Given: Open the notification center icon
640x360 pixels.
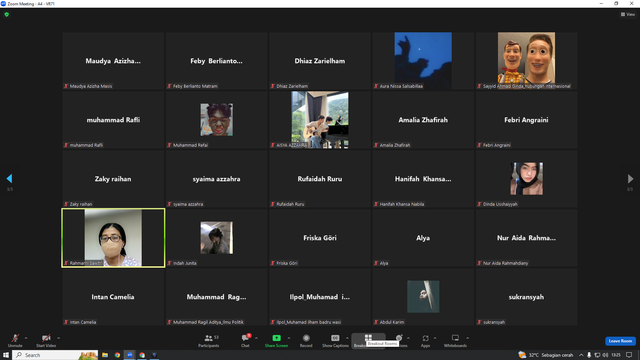Looking at the screenshot, I should (x=629, y=355).
